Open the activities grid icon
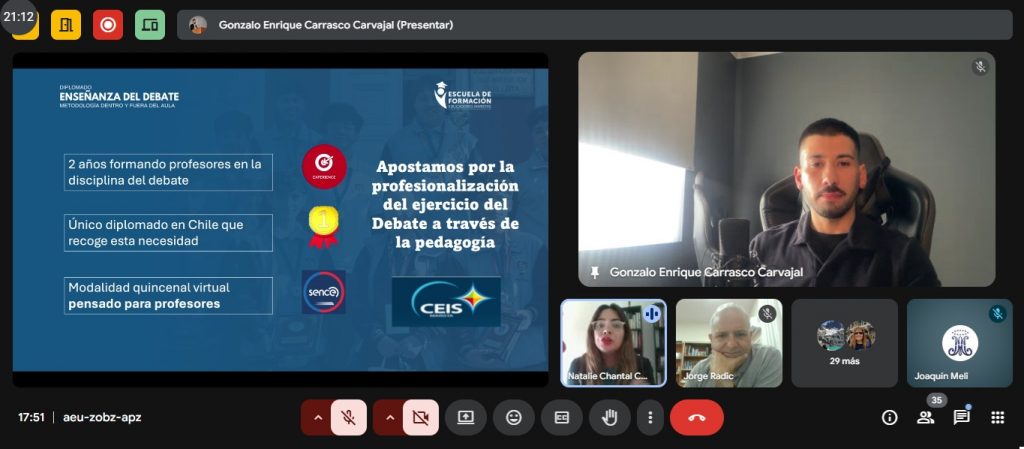This screenshot has width=1024, height=449. pos(997,417)
